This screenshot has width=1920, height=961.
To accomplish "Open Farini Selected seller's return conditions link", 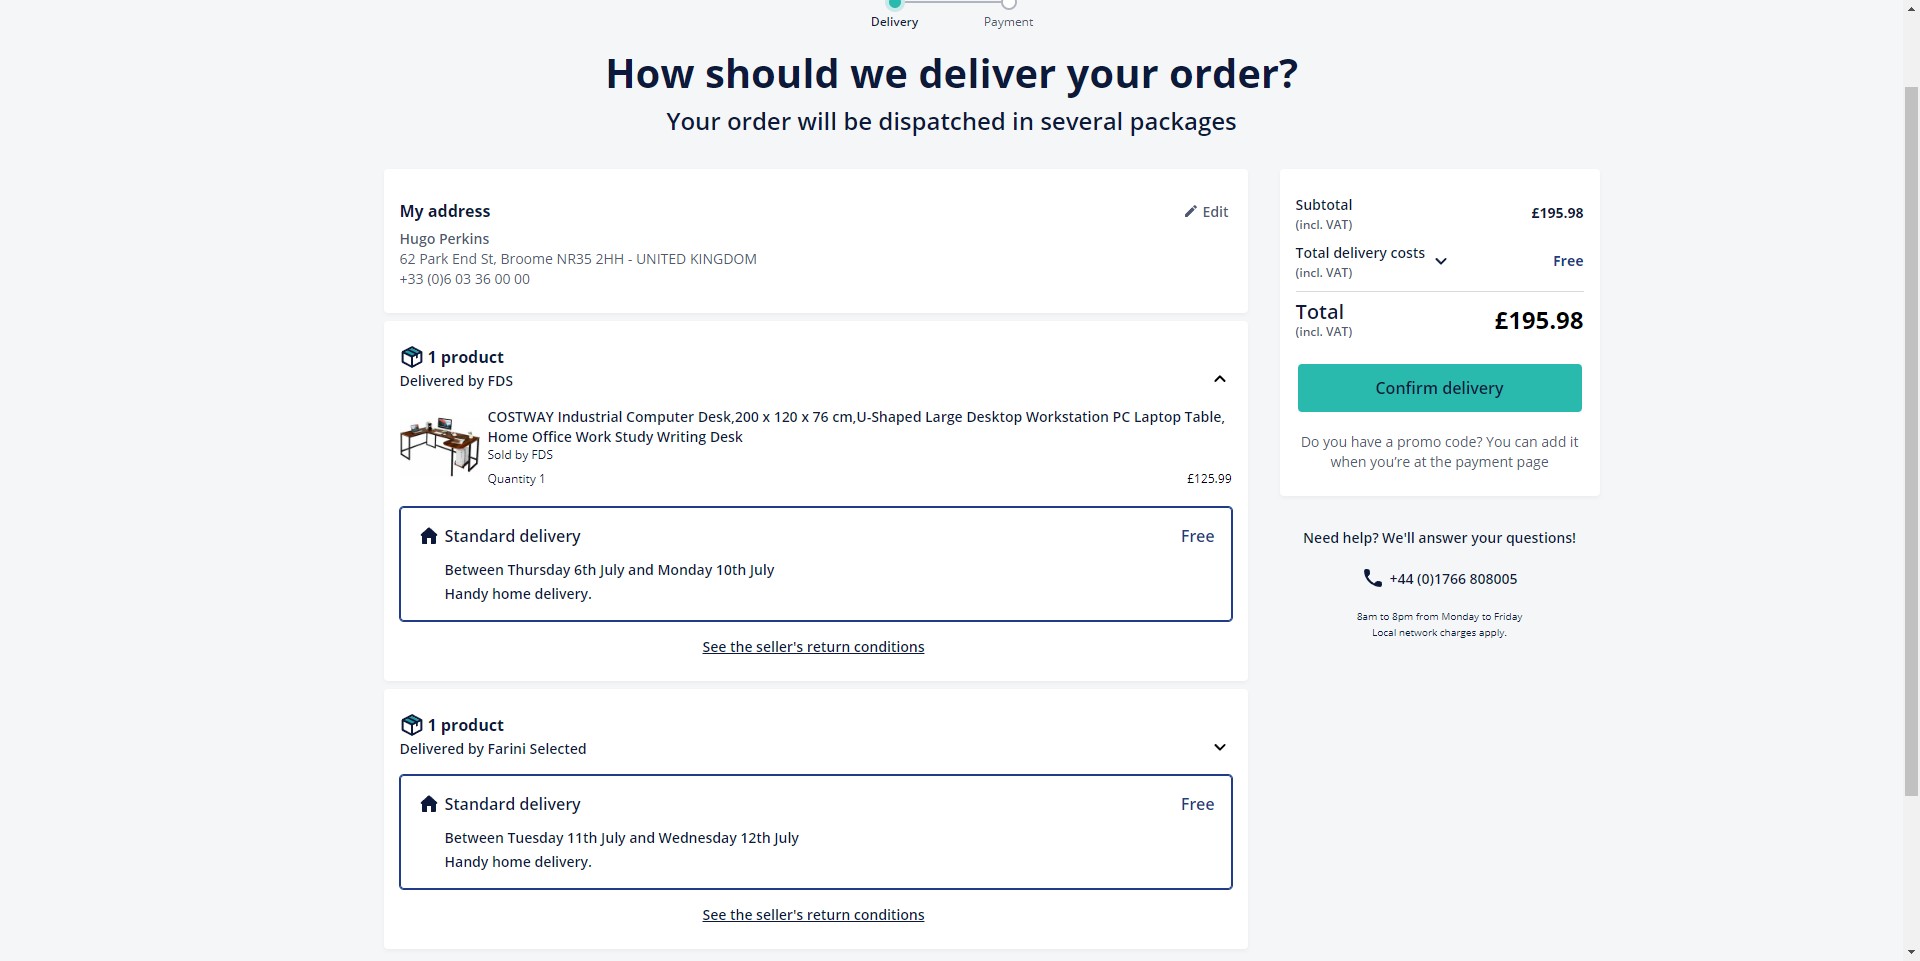I will coord(813,915).
